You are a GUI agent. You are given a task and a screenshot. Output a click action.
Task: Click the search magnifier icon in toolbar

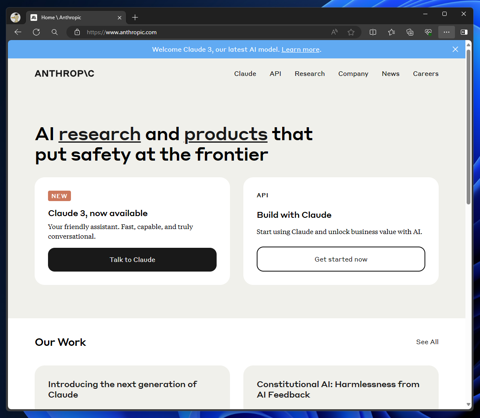click(55, 32)
